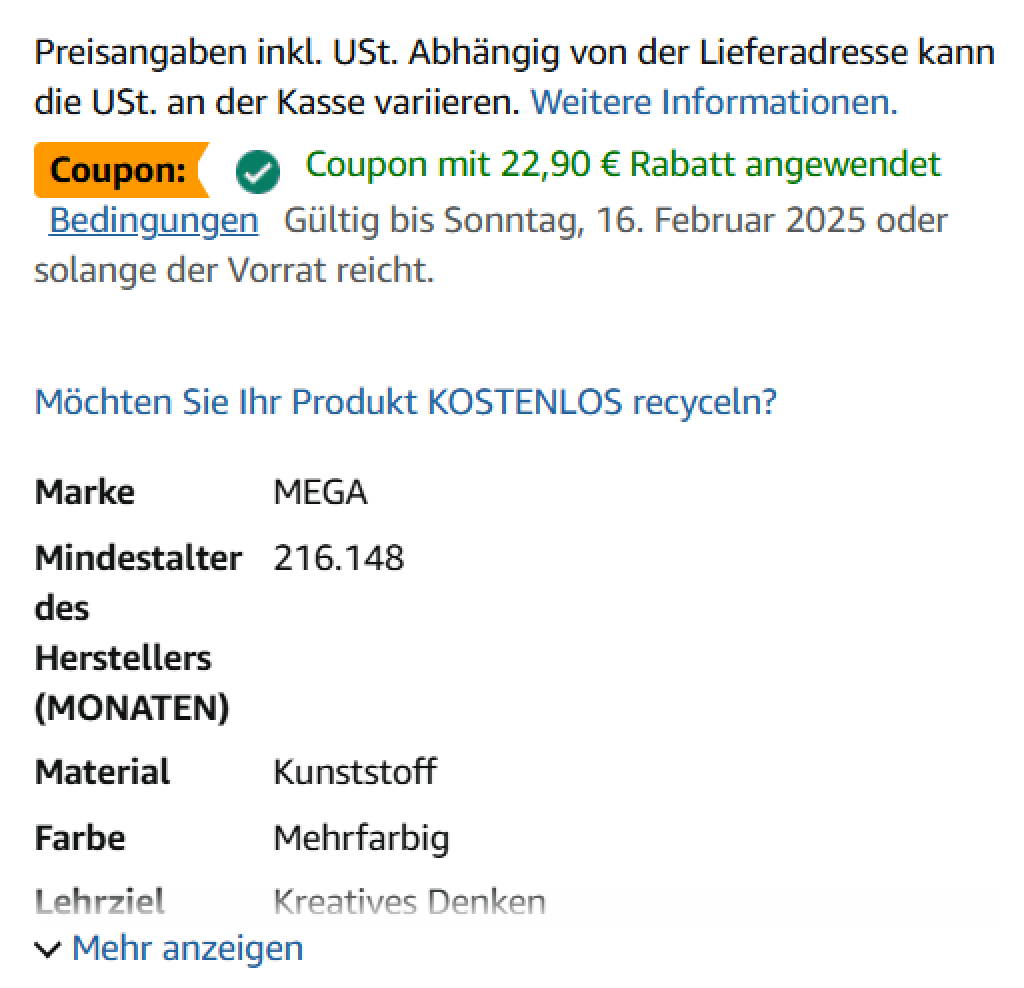Click the chevron beside Mehr anzeigen
This screenshot has width=1024, height=988.
[47, 949]
